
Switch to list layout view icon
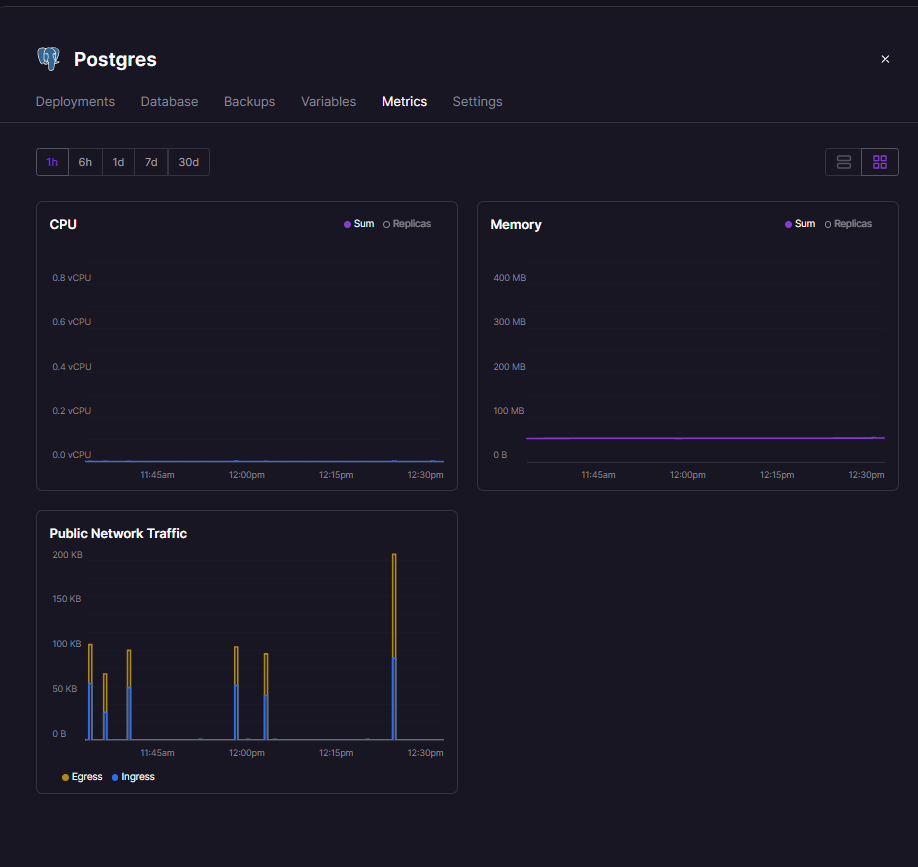[x=843, y=162]
